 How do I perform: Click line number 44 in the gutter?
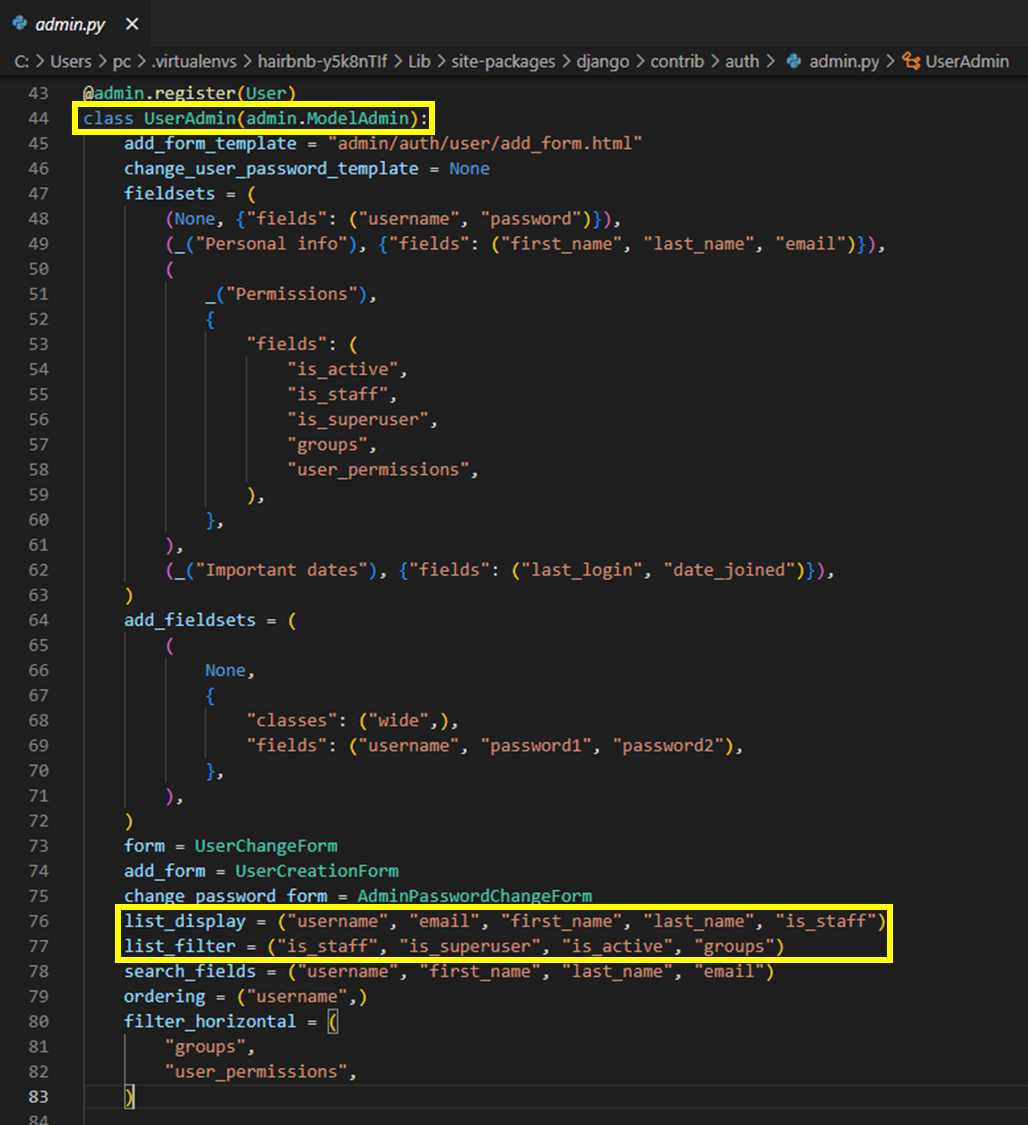tap(39, 118)
